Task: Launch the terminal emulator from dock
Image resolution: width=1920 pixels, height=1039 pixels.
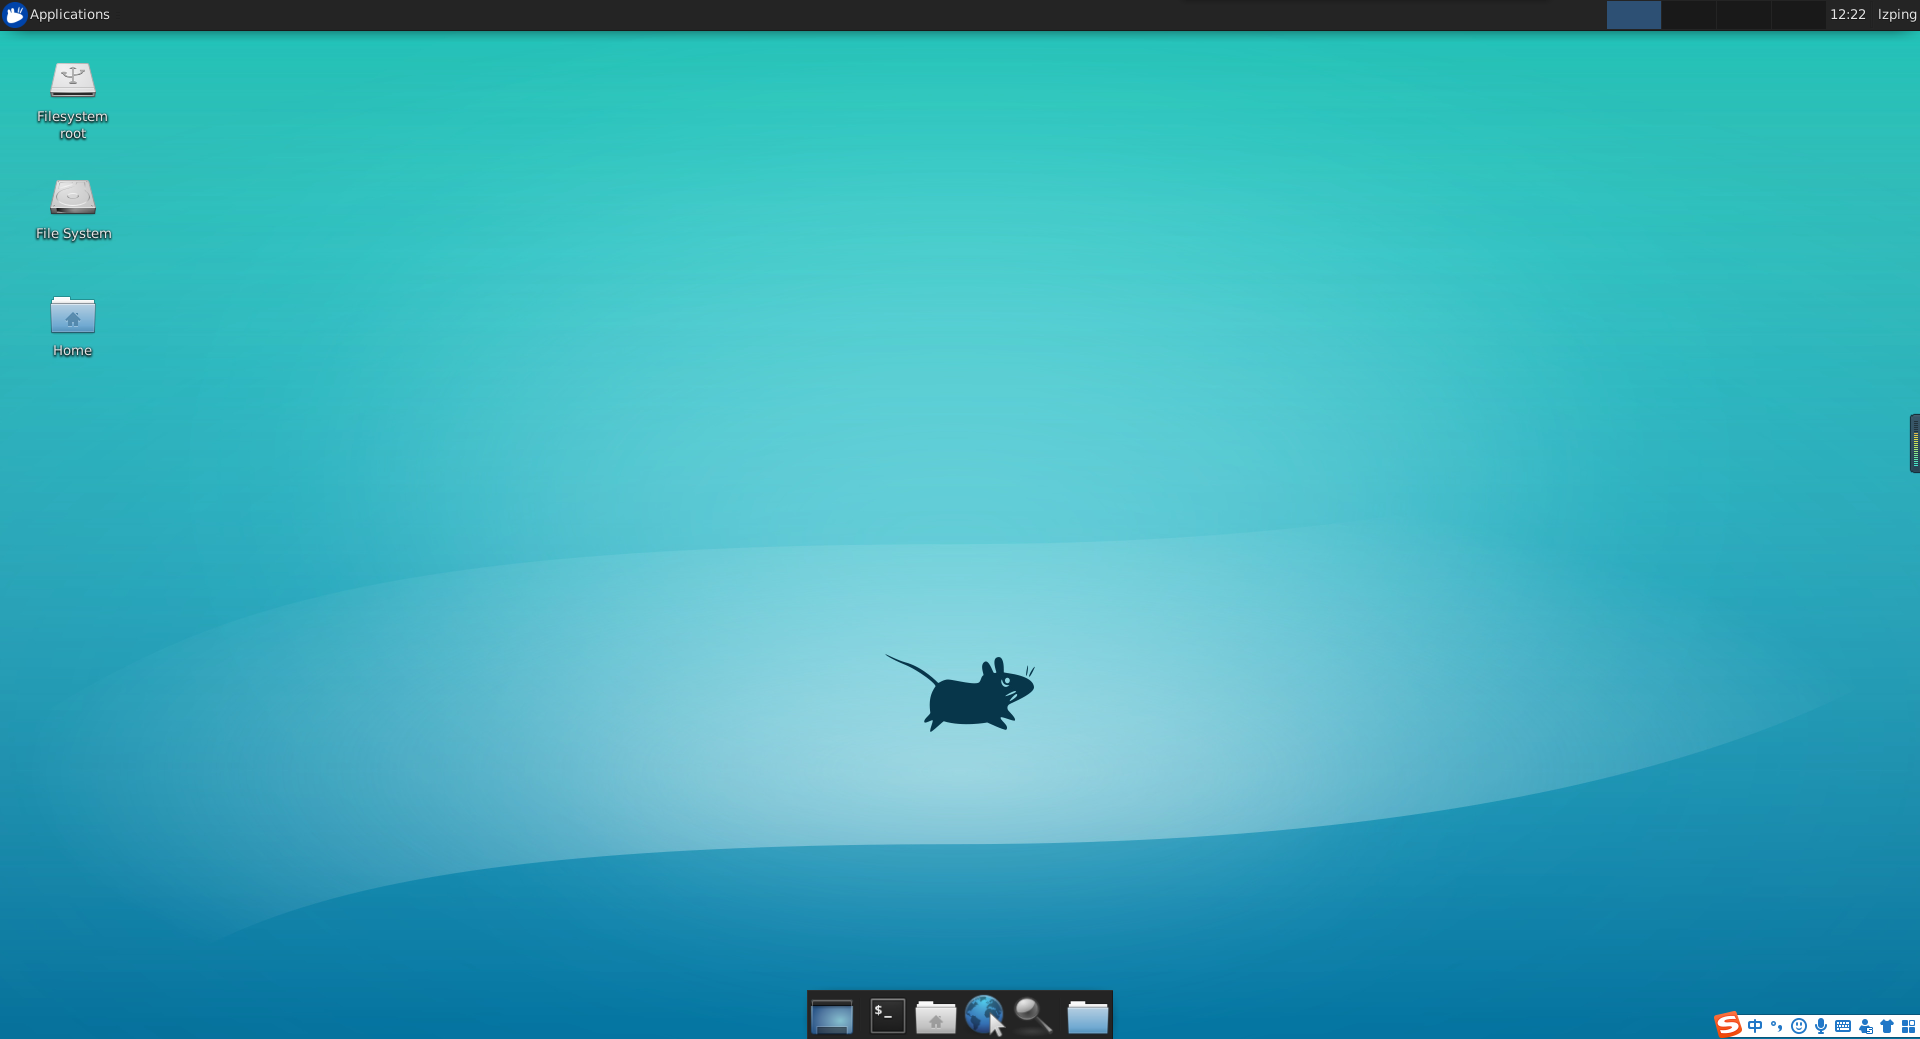Action: (887, 1016)
